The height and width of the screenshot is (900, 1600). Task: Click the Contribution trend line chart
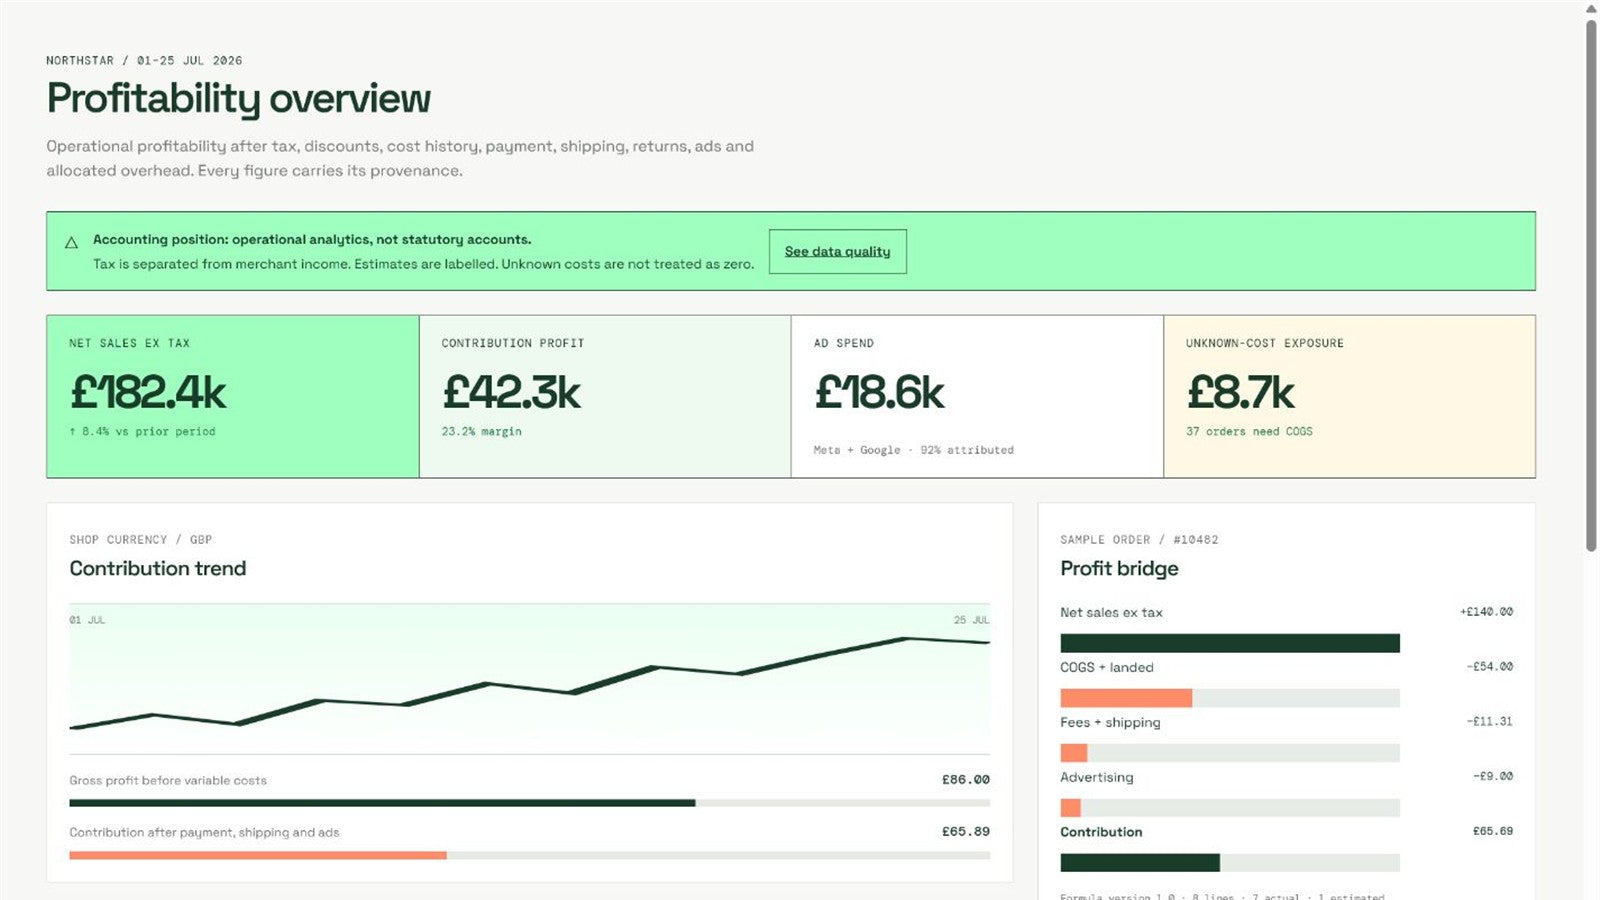tap(529, 678)
